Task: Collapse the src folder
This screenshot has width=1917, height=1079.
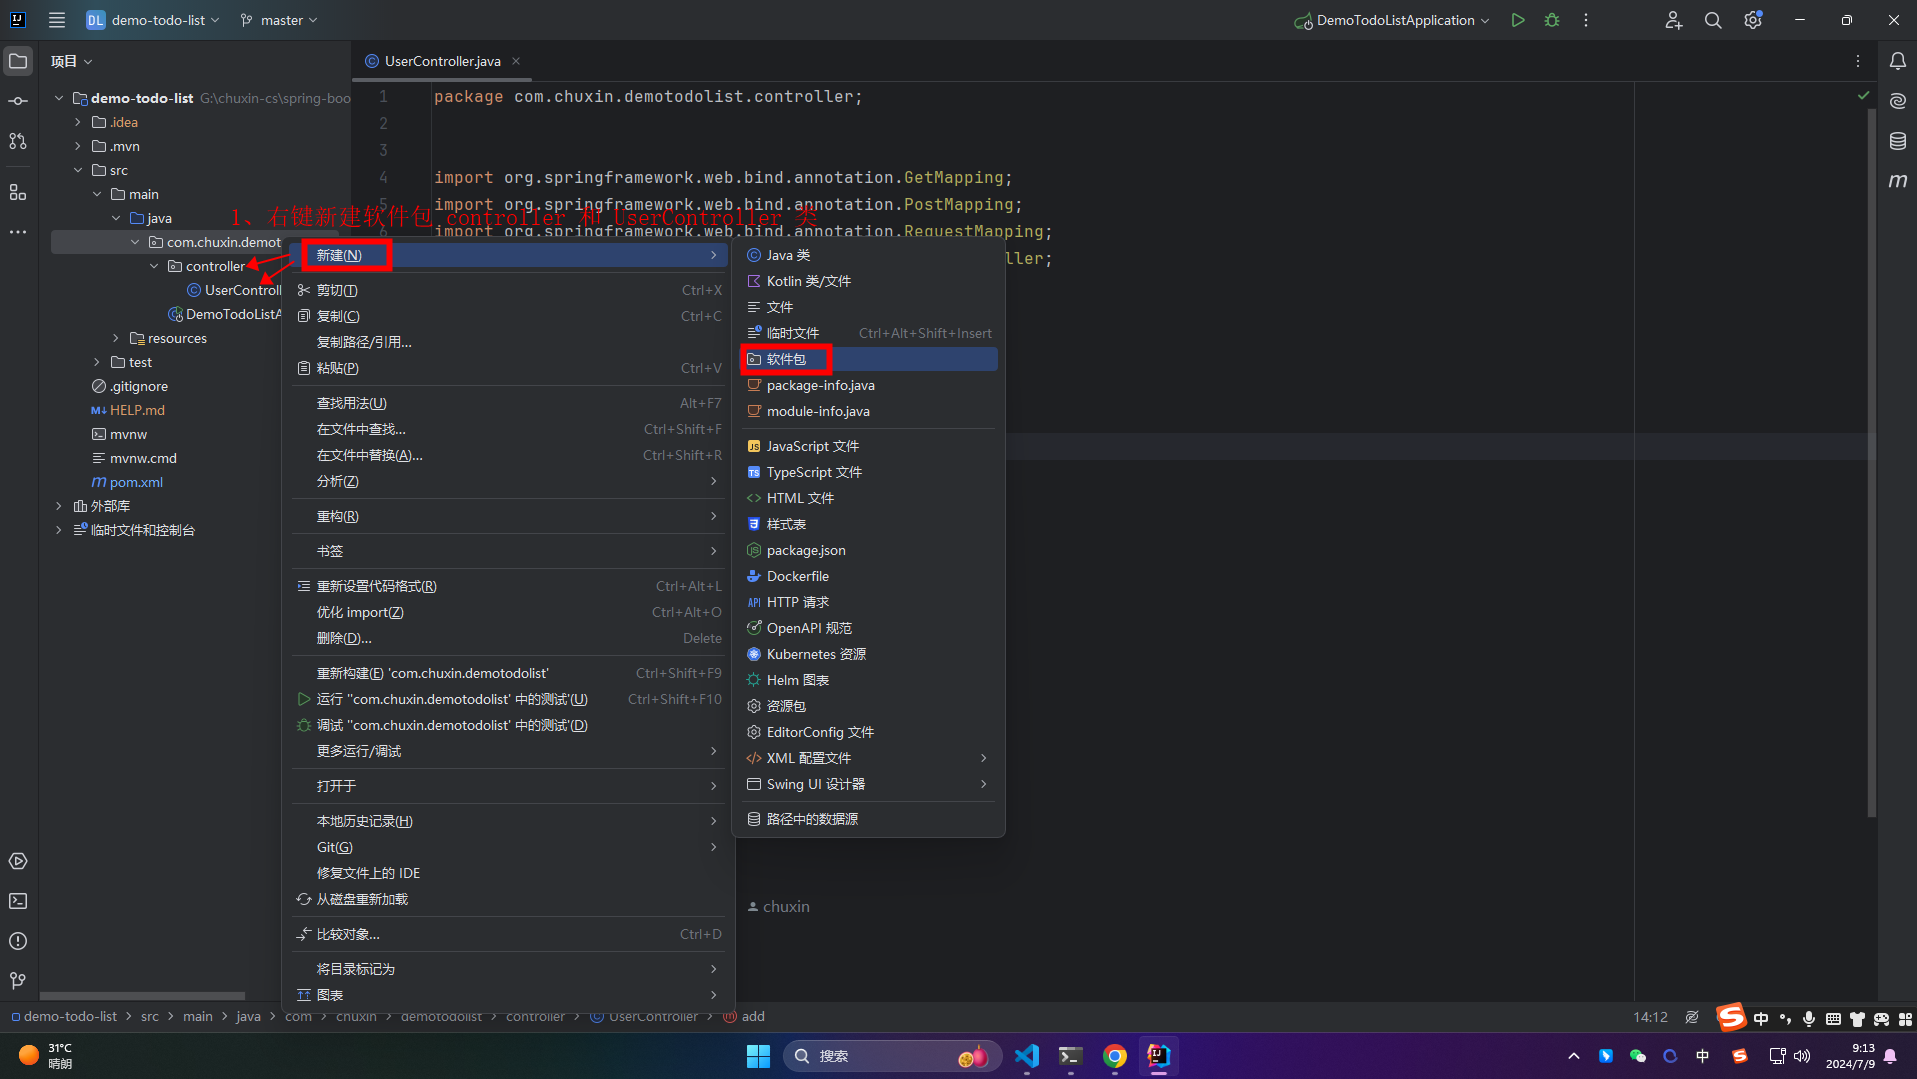Action: pyautogui.click(x=78, y=170)
